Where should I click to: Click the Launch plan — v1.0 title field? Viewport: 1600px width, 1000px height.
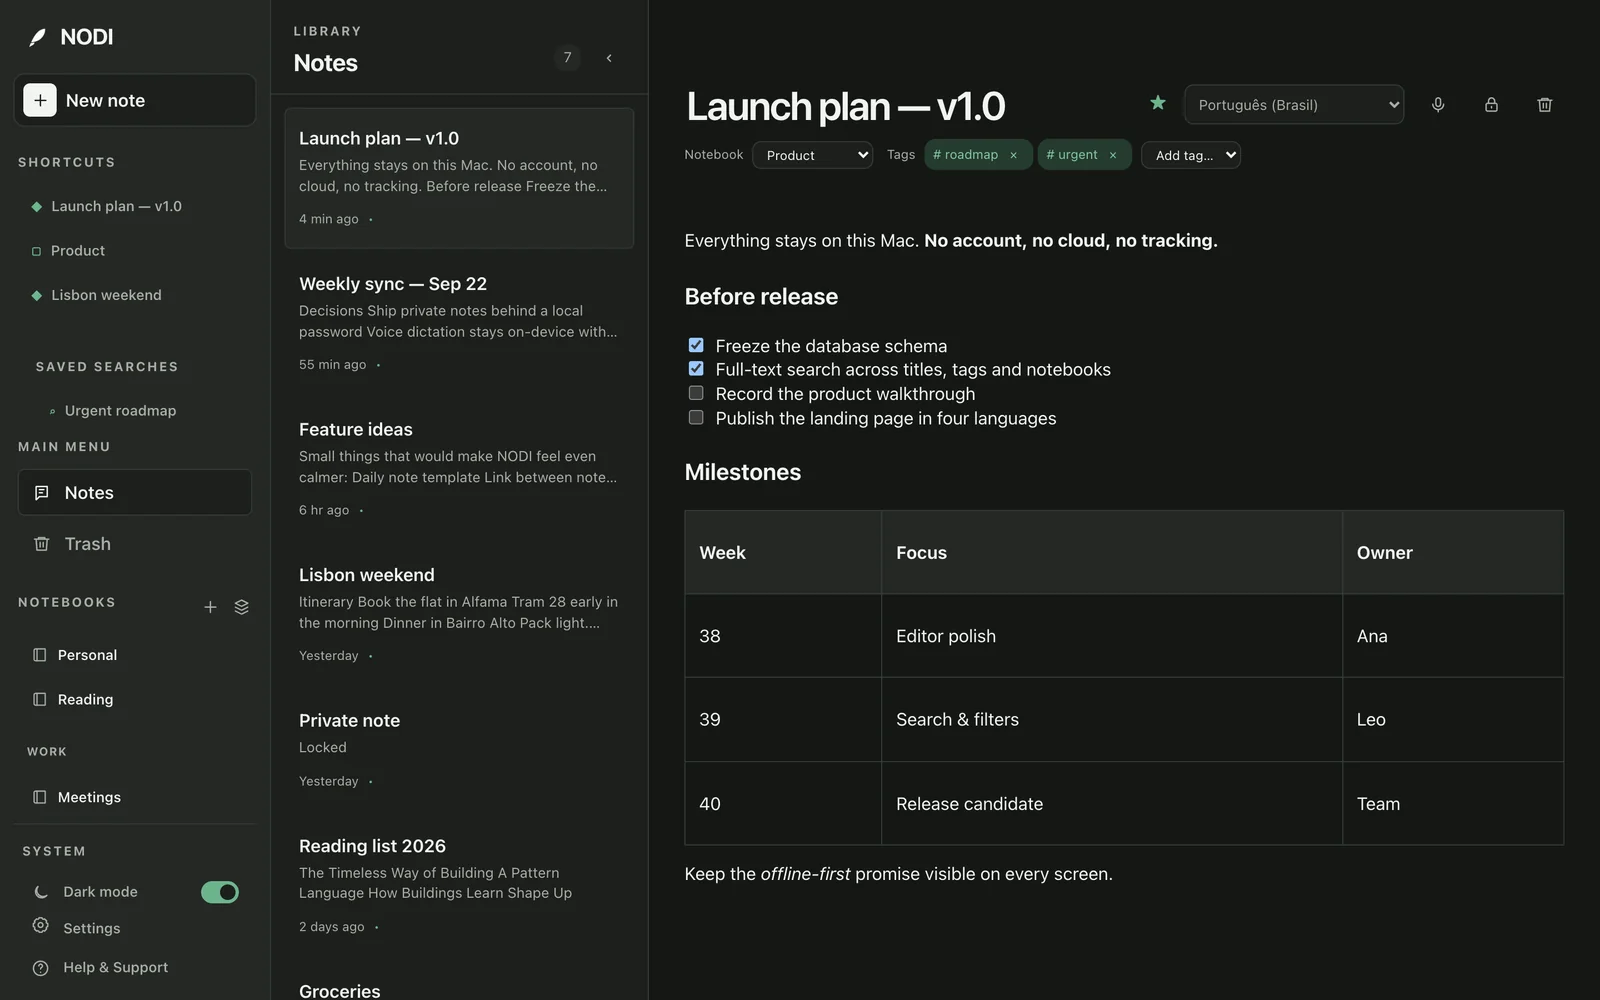tap(846, 106)
